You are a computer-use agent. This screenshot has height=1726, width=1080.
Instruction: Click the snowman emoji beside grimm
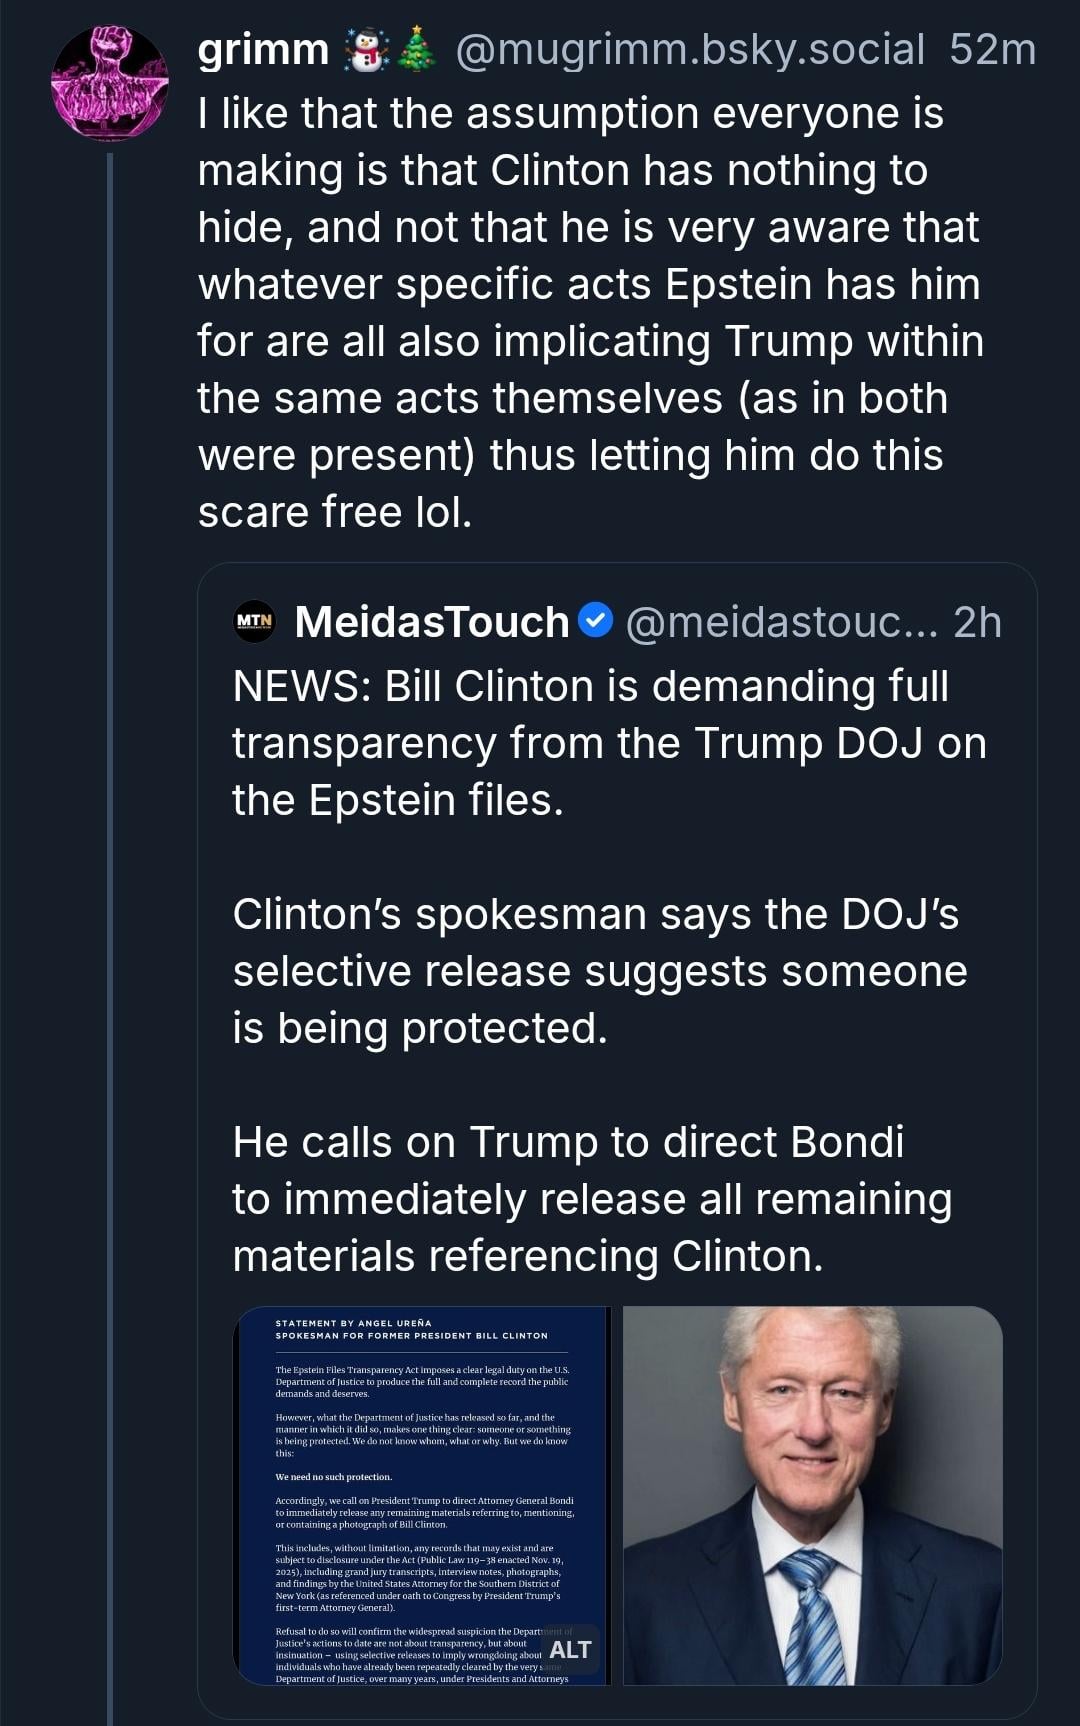(365, 51)
